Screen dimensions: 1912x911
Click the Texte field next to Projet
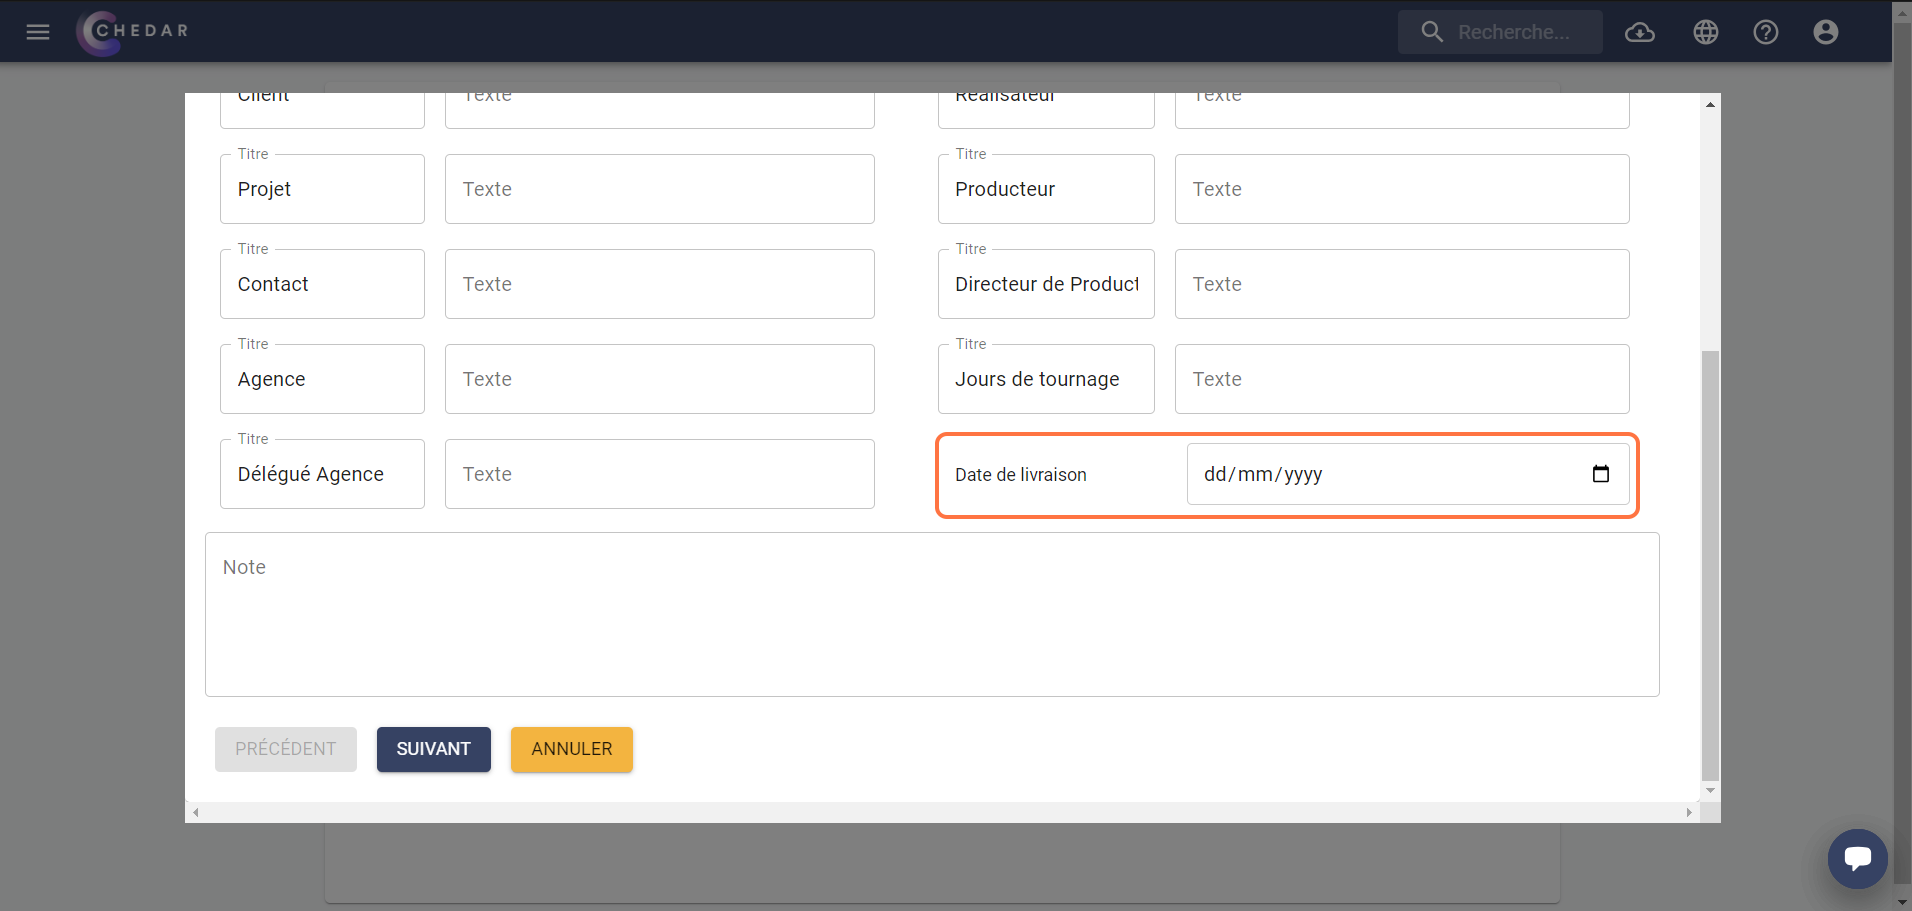coord(660,189)
